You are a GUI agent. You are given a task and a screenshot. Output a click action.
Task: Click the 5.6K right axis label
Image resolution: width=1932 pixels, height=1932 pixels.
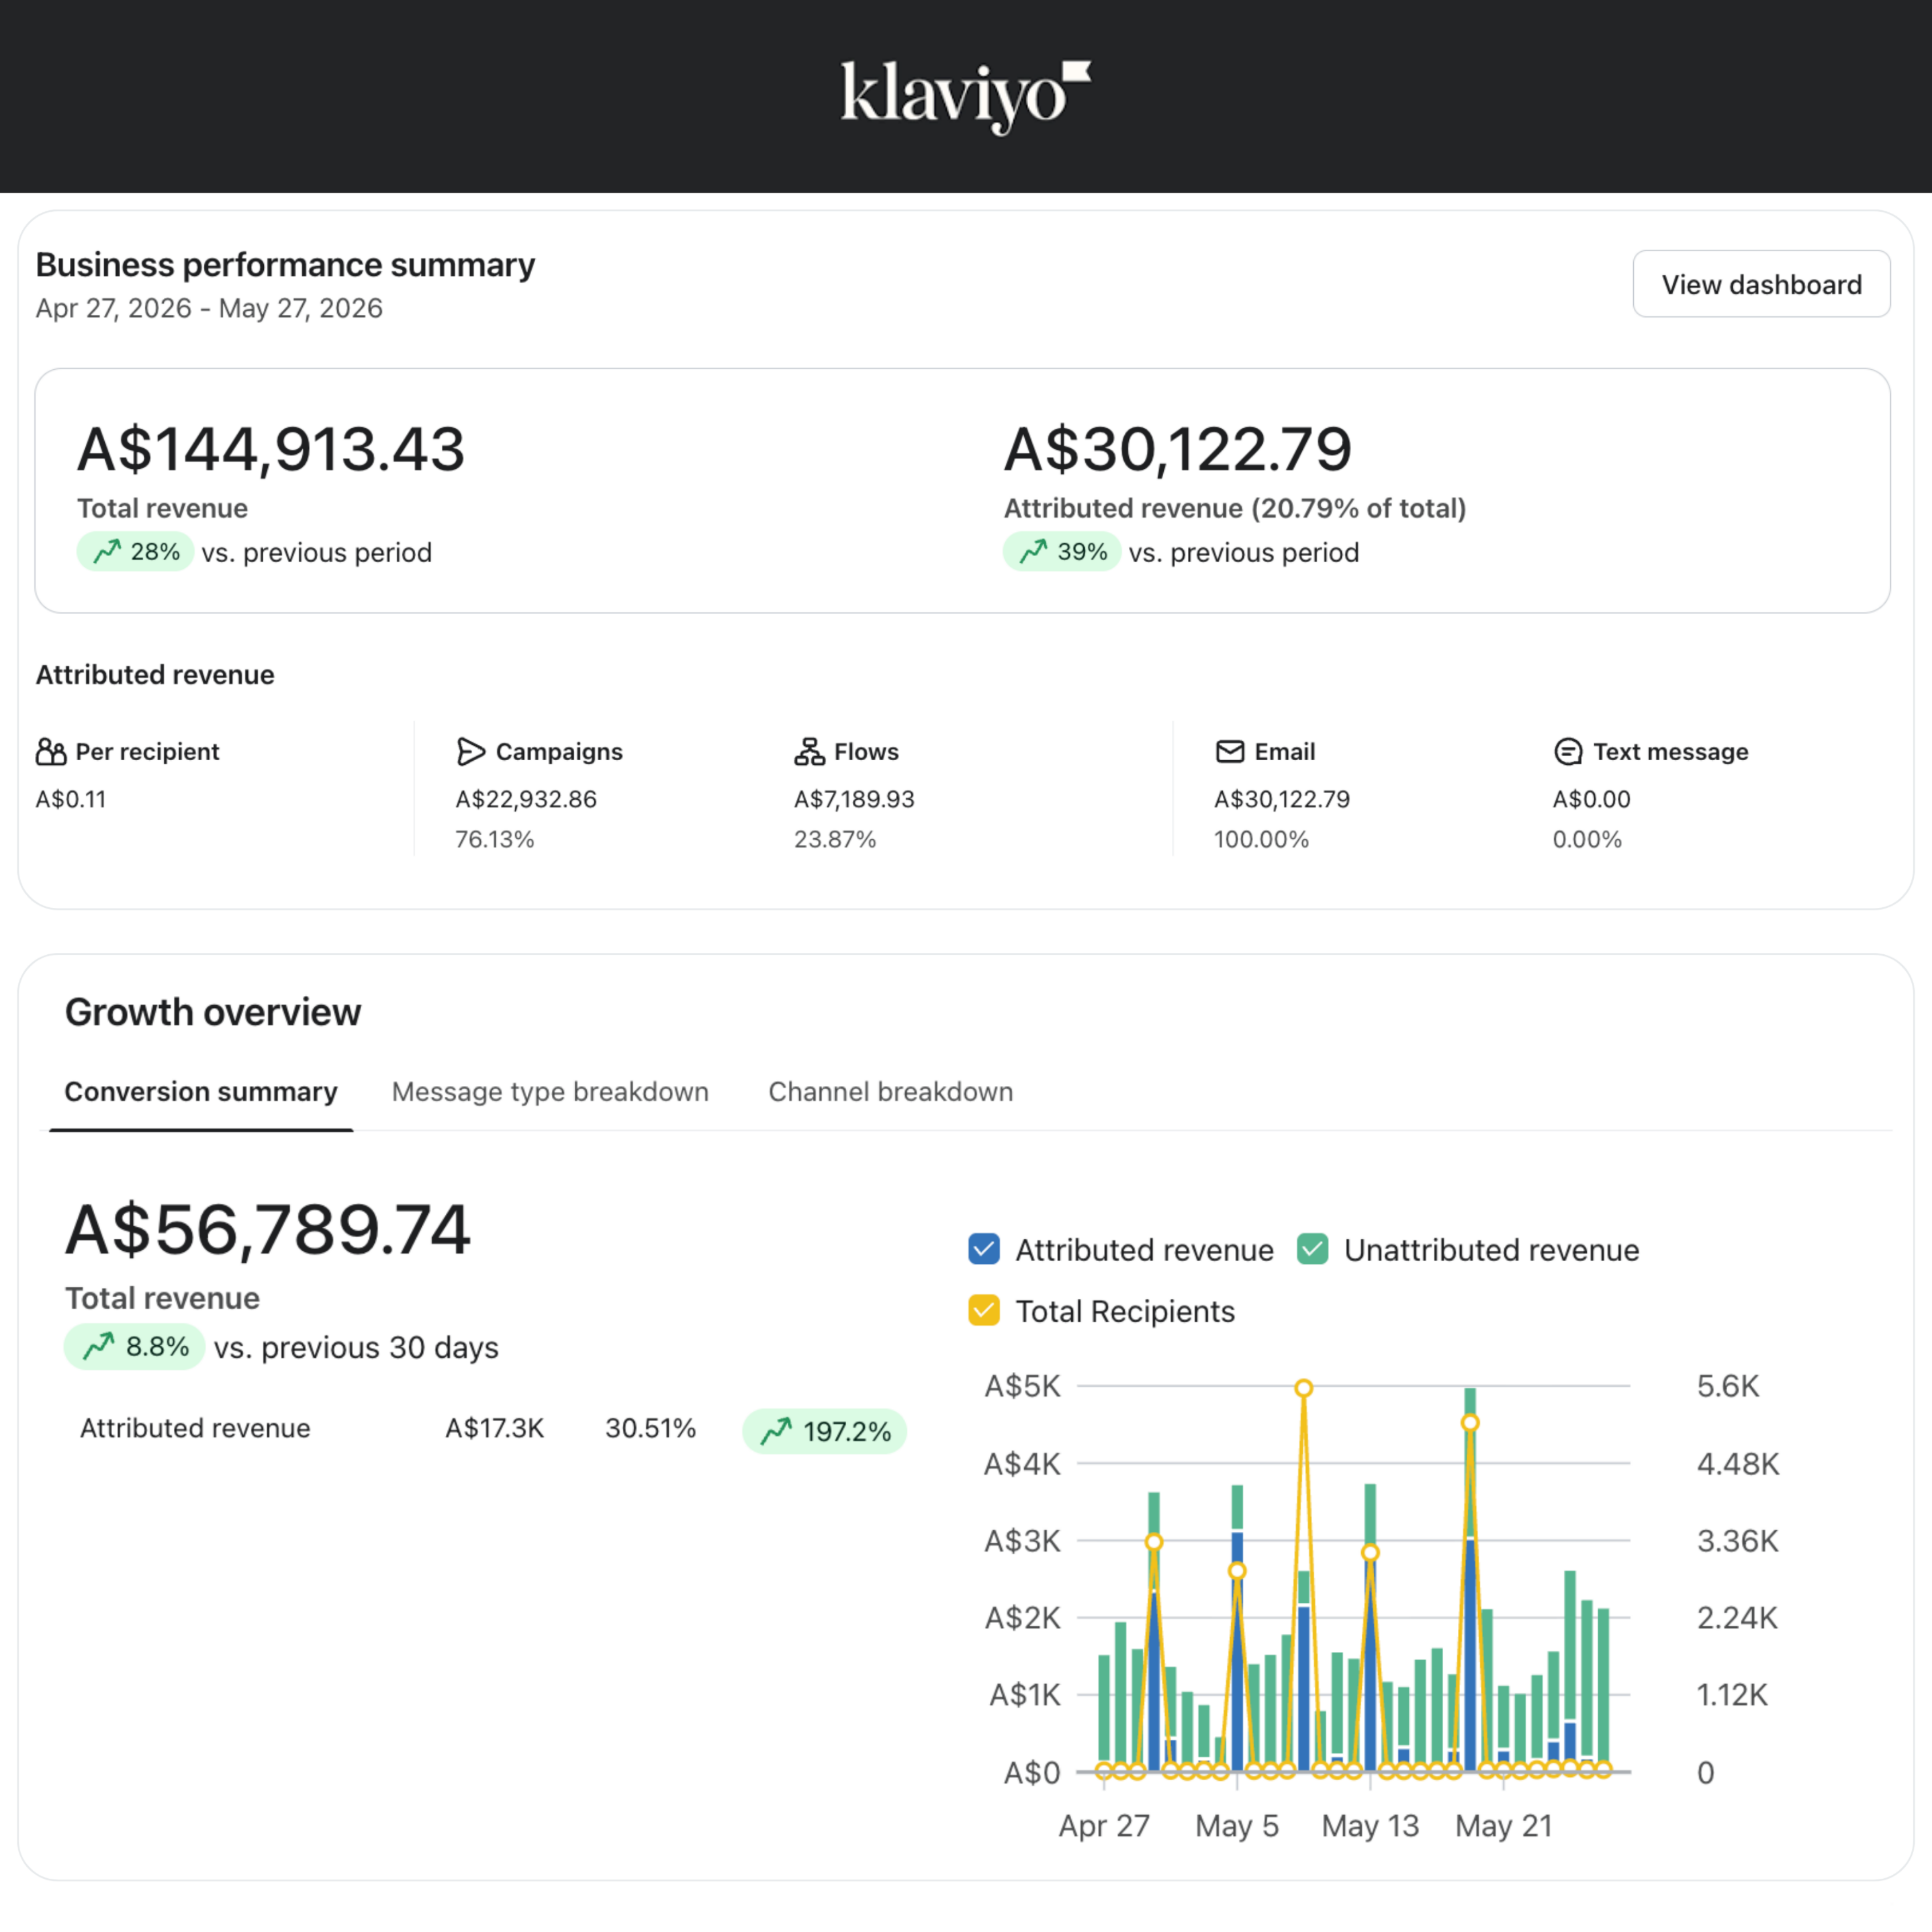point(1728,1386)
